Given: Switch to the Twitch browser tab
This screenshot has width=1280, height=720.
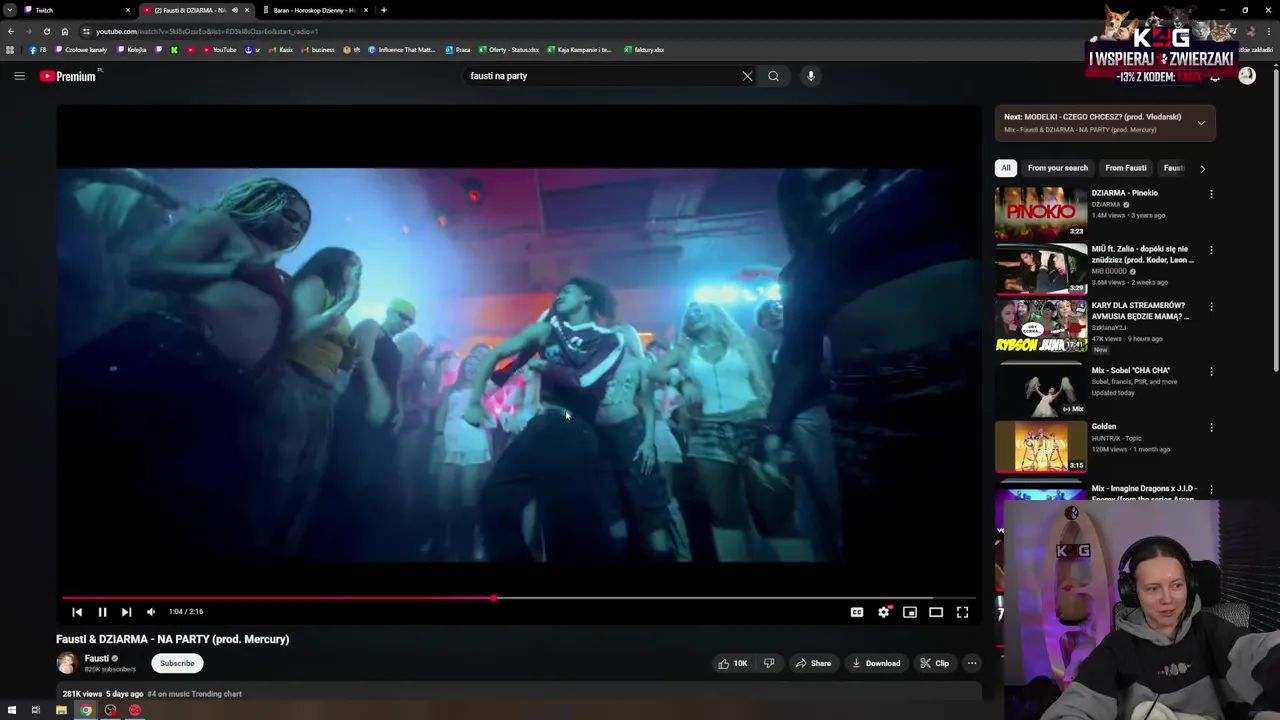Looking at the screenshot, I should (x=76, y=10).
